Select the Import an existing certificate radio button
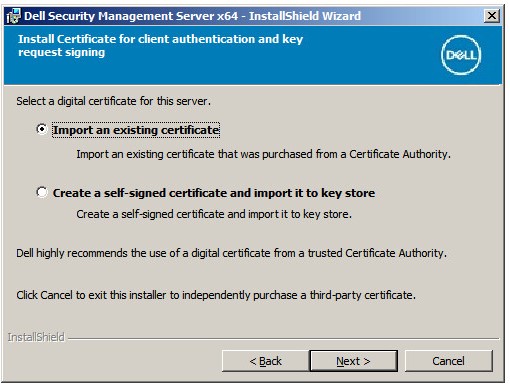 42,129
